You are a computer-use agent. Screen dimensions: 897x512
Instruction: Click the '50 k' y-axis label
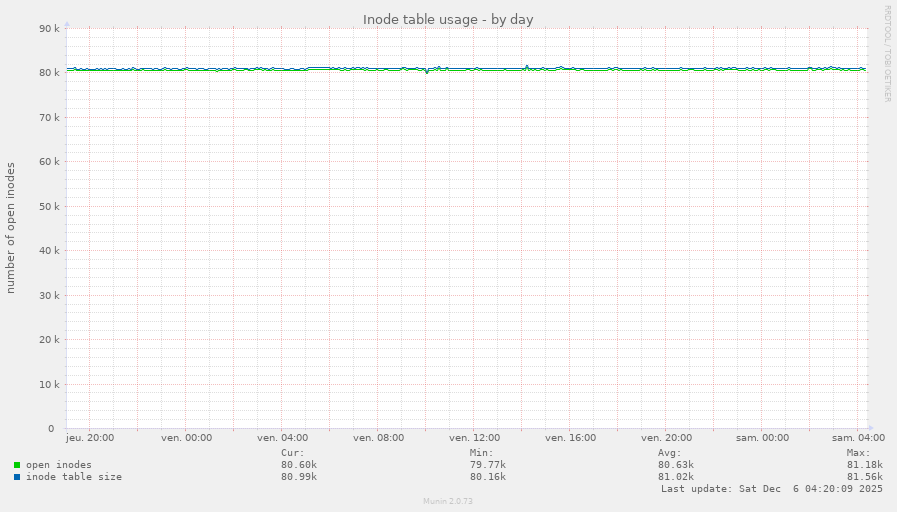tap(49, 207)
